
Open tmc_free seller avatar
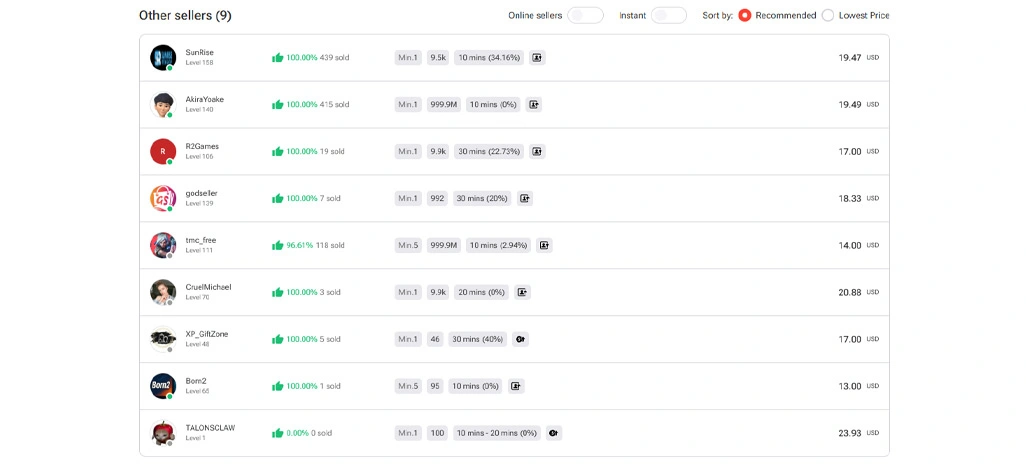[x=163, y=245]
